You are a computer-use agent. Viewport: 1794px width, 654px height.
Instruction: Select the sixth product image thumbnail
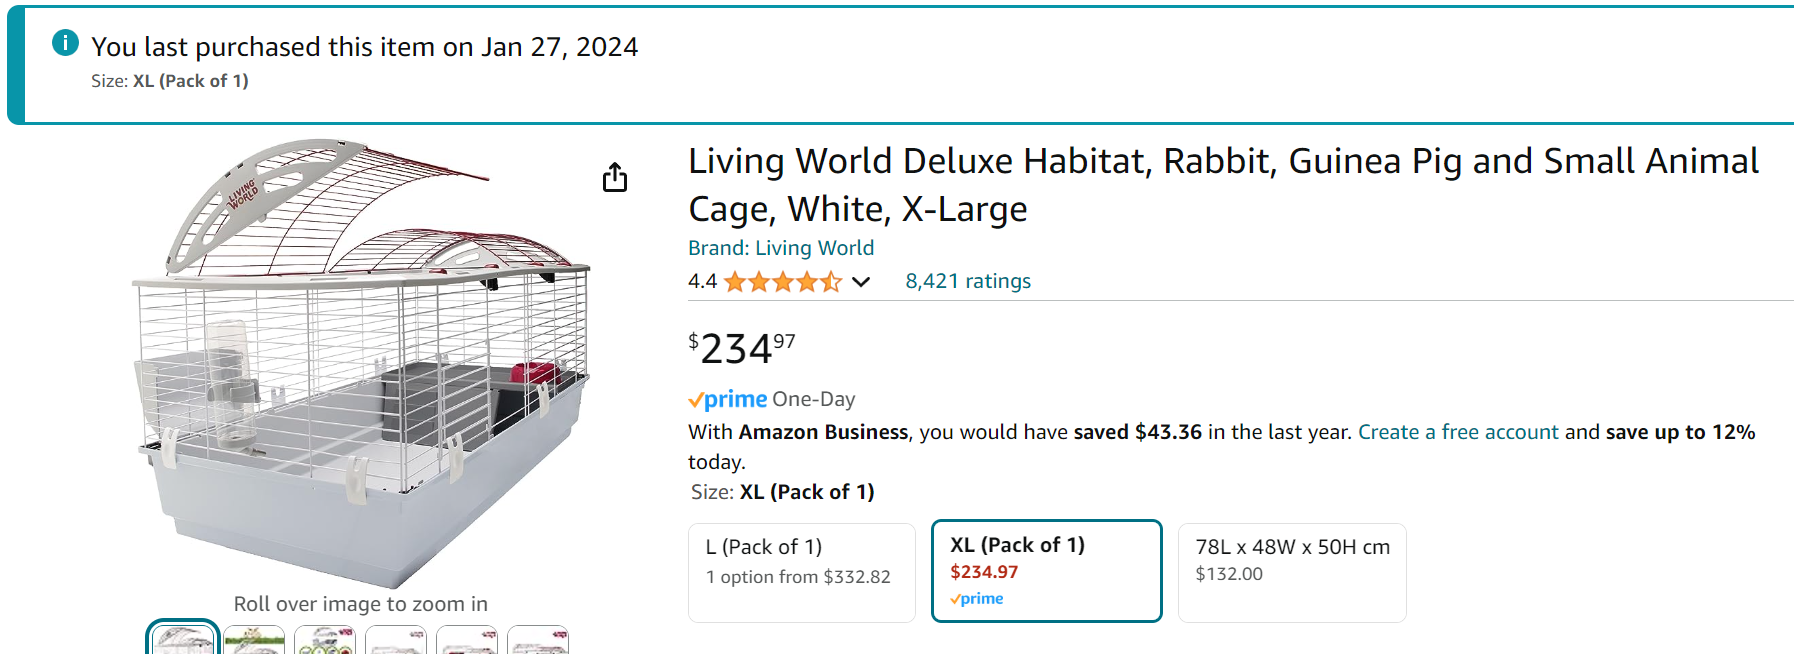[x=538, y=640]
